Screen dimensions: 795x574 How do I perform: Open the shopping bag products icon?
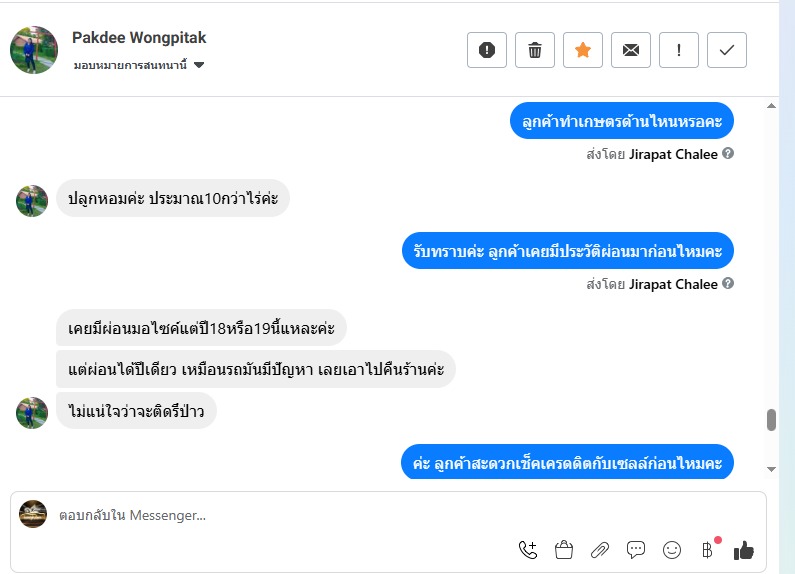564,549
